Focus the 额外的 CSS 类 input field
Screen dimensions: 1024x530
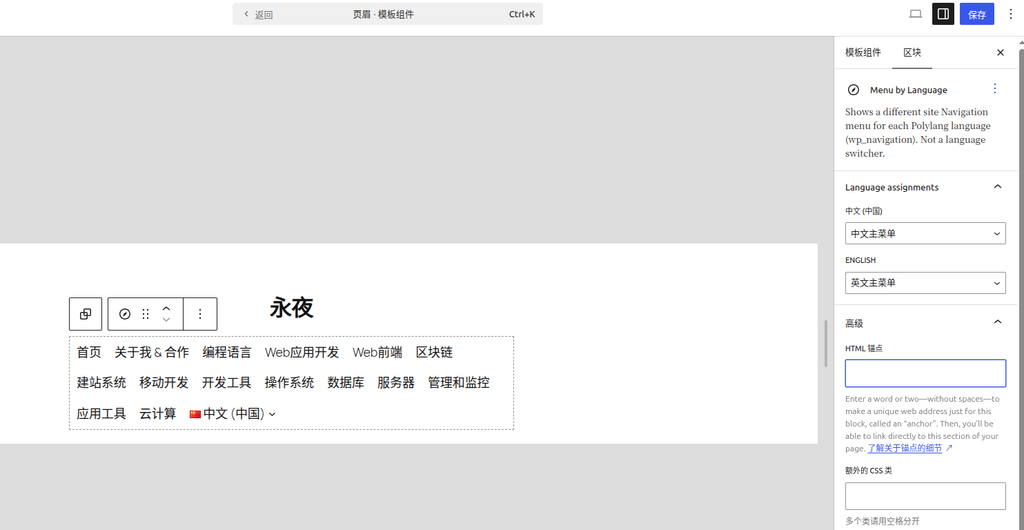(x=925, y=496)
